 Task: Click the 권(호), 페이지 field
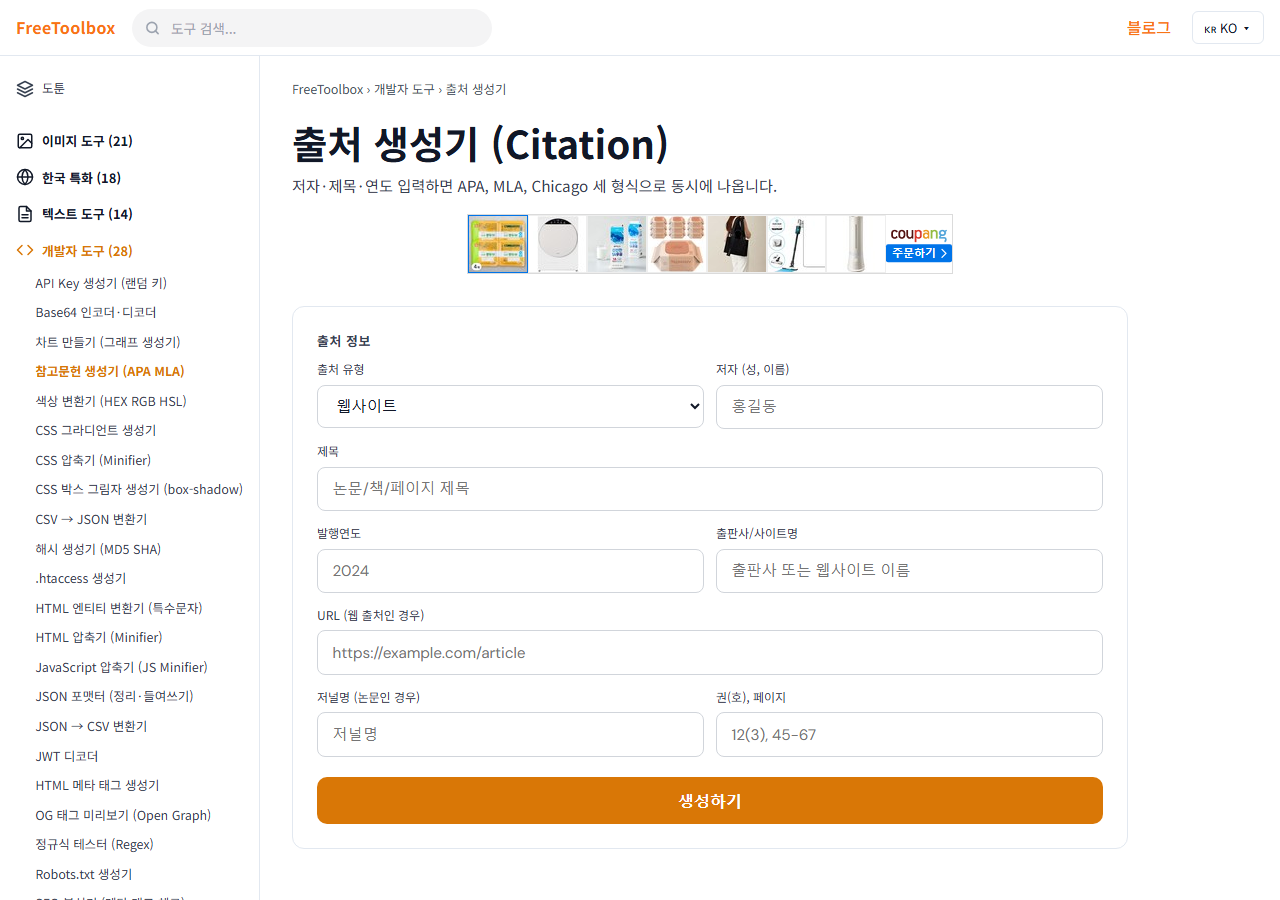pyautogui.click(x=909, y=734)
